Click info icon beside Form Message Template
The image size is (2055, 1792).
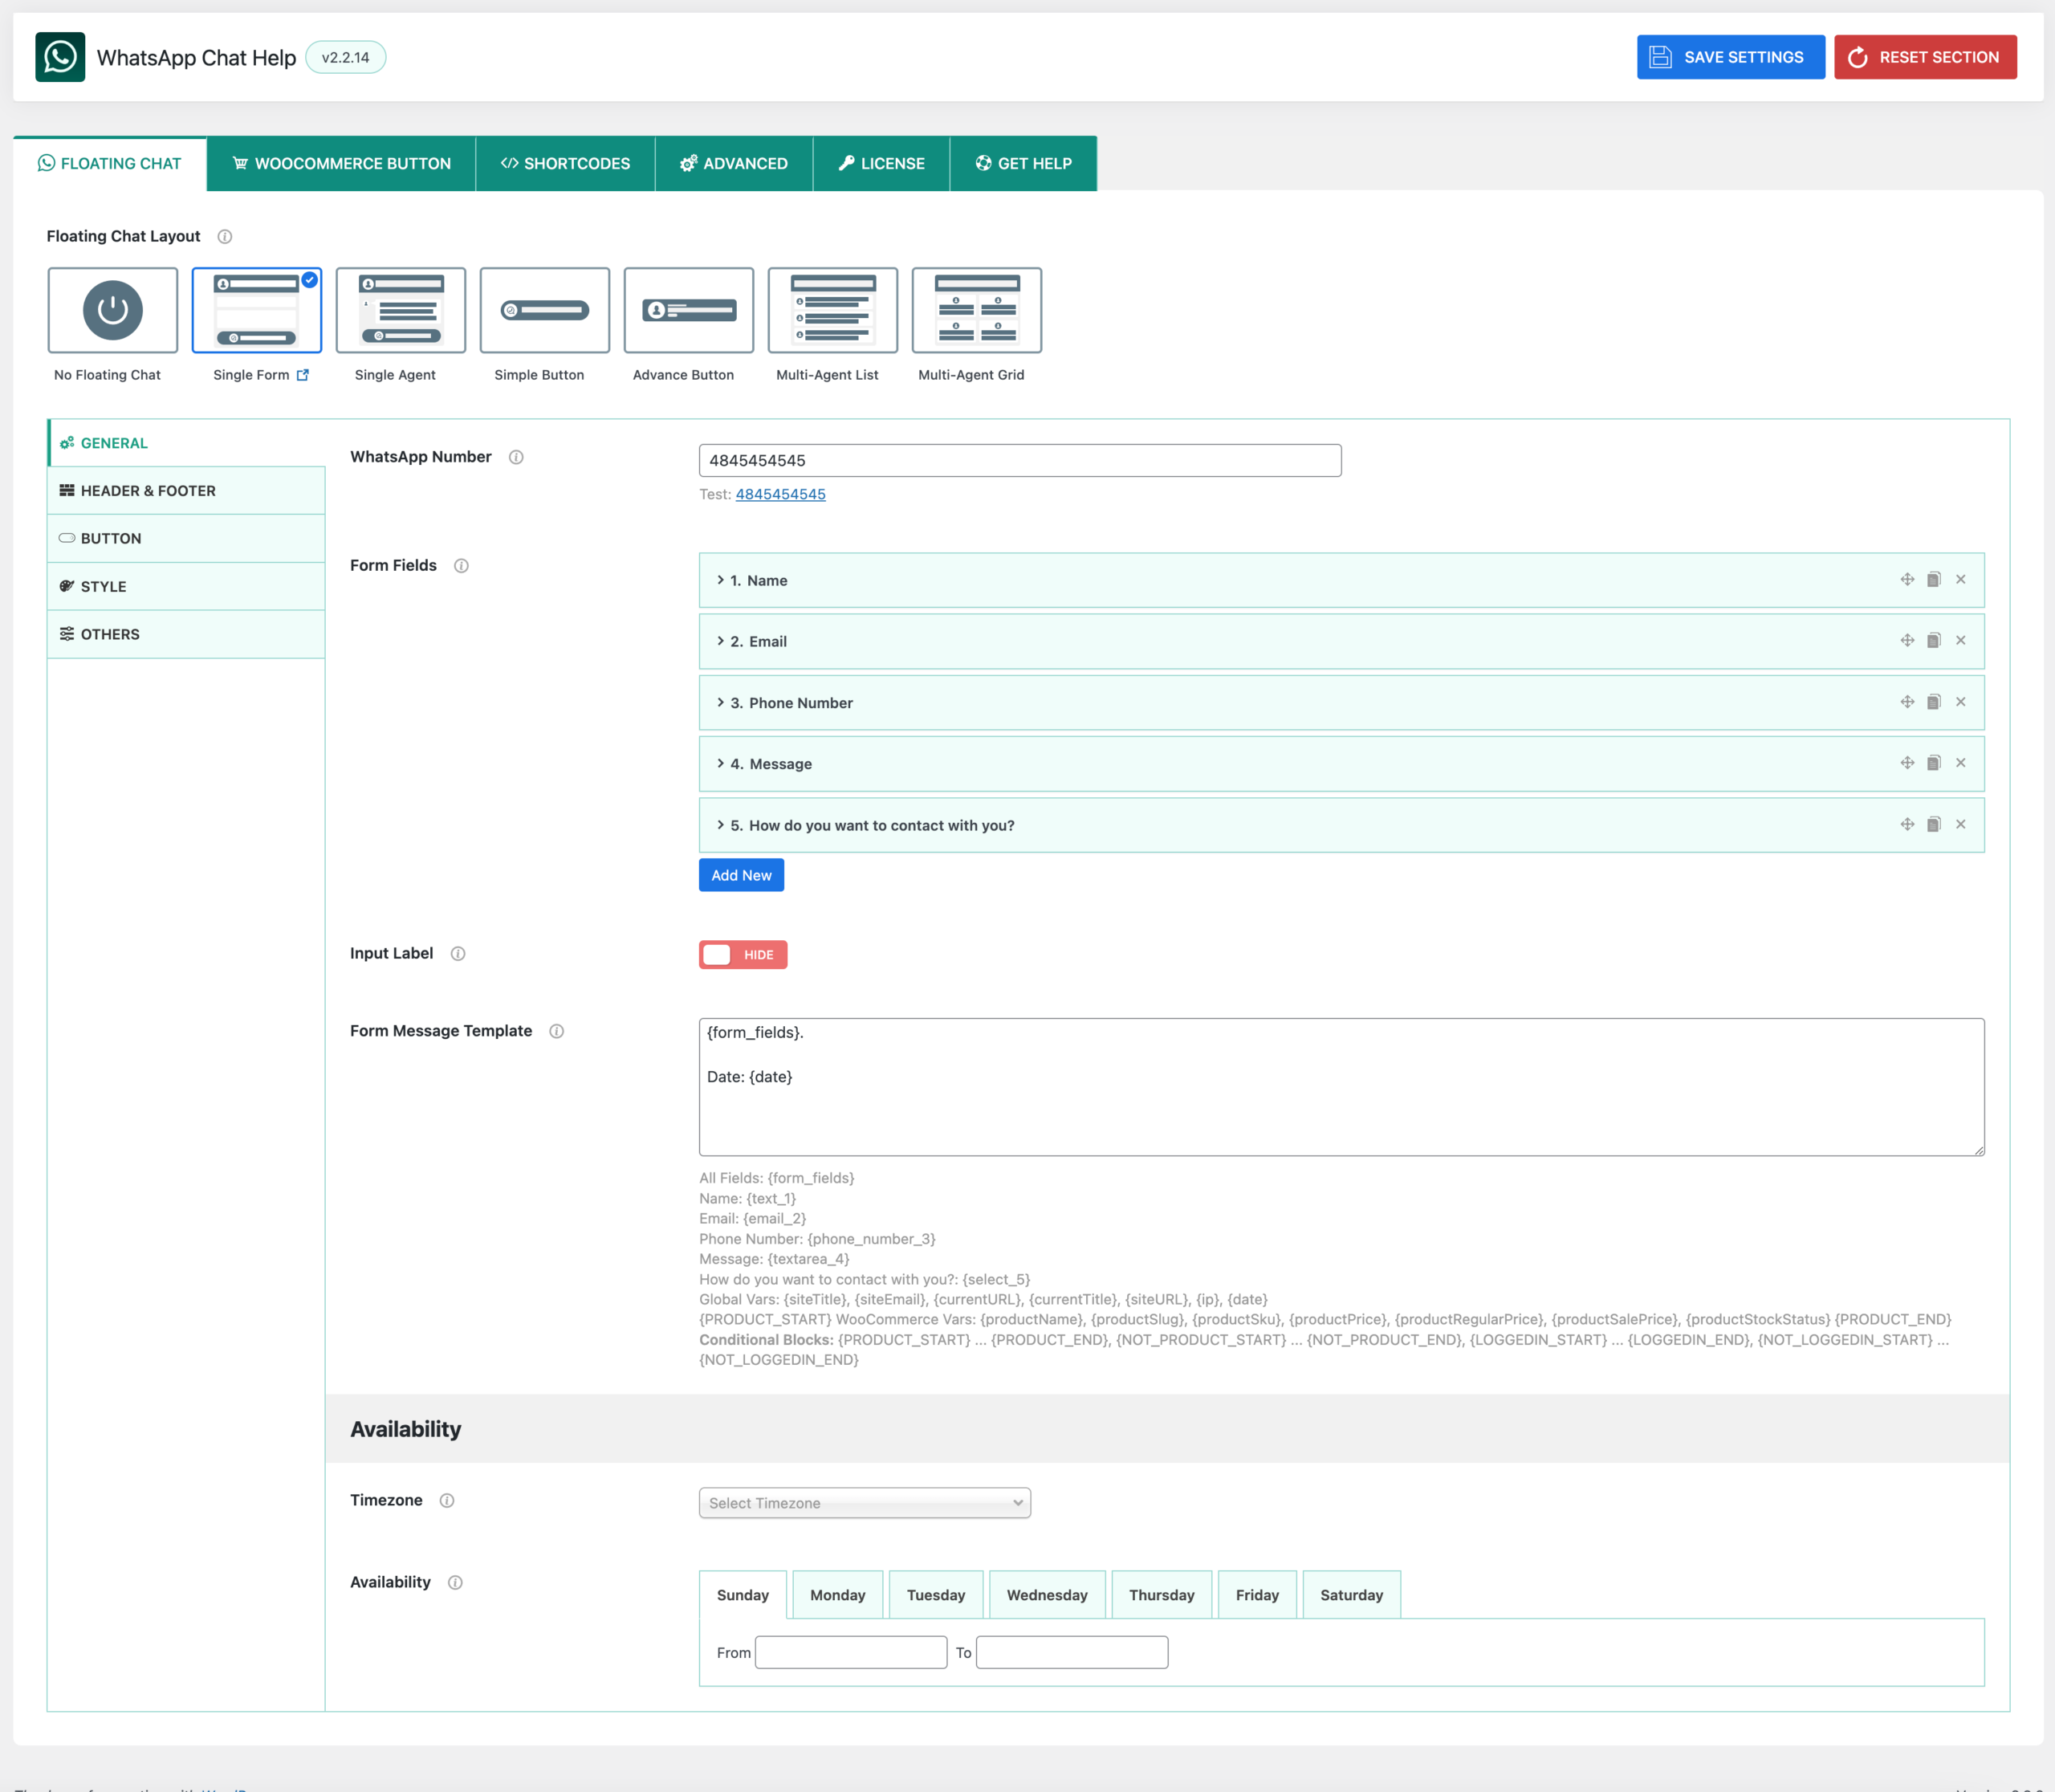pyautogui.click(x=557, y=1031)
